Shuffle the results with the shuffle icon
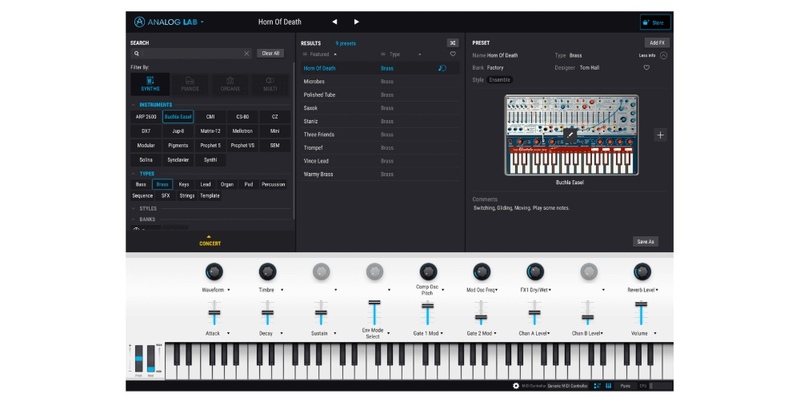The height and width of the screenshot is (406, 800). tap(453, 43)
